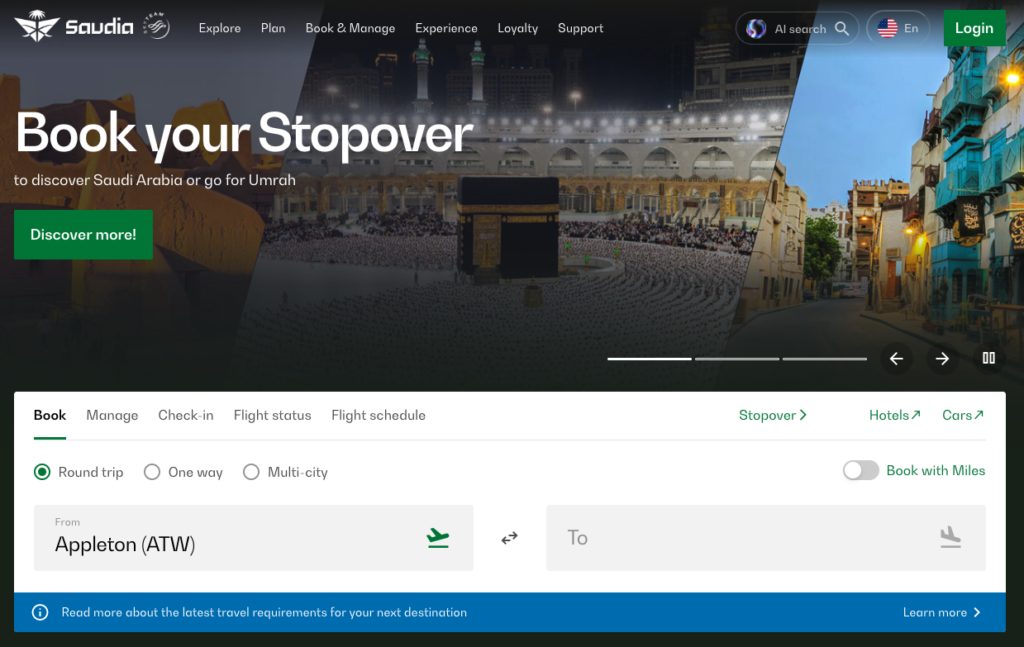Screen dimensions: 1024x647
Task: Jump to the third carousel slide indicator
Action: point(825,358)
